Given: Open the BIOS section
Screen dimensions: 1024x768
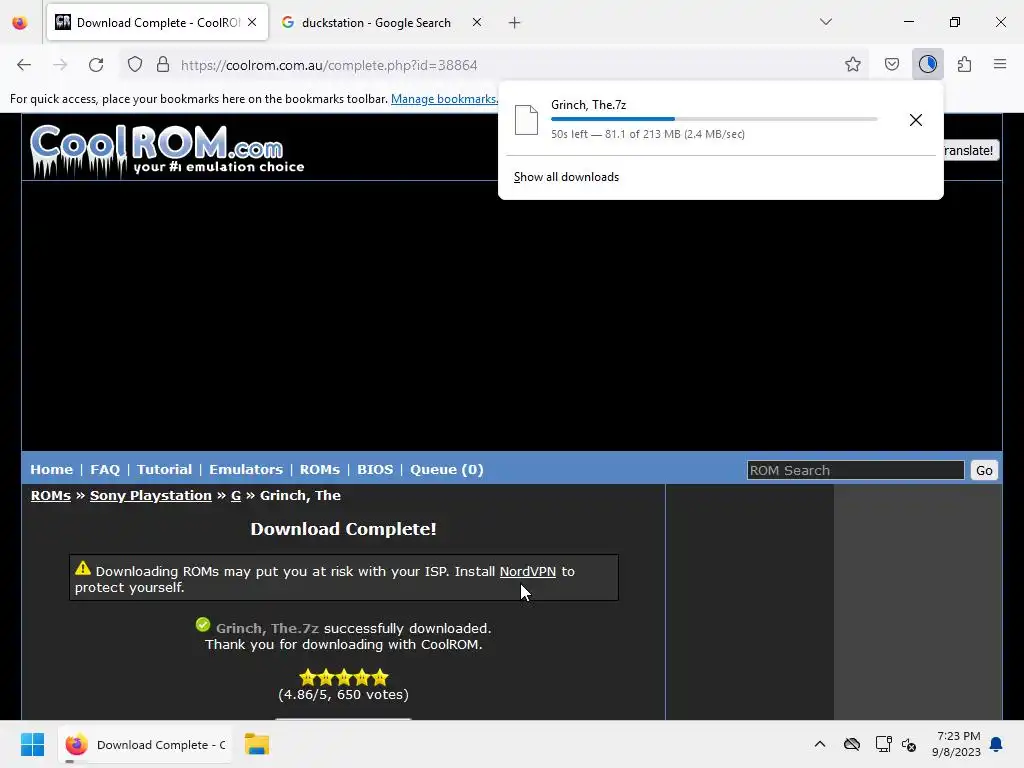Looking at the screenshot, I should pyautogui.click(x=375, y=470).
